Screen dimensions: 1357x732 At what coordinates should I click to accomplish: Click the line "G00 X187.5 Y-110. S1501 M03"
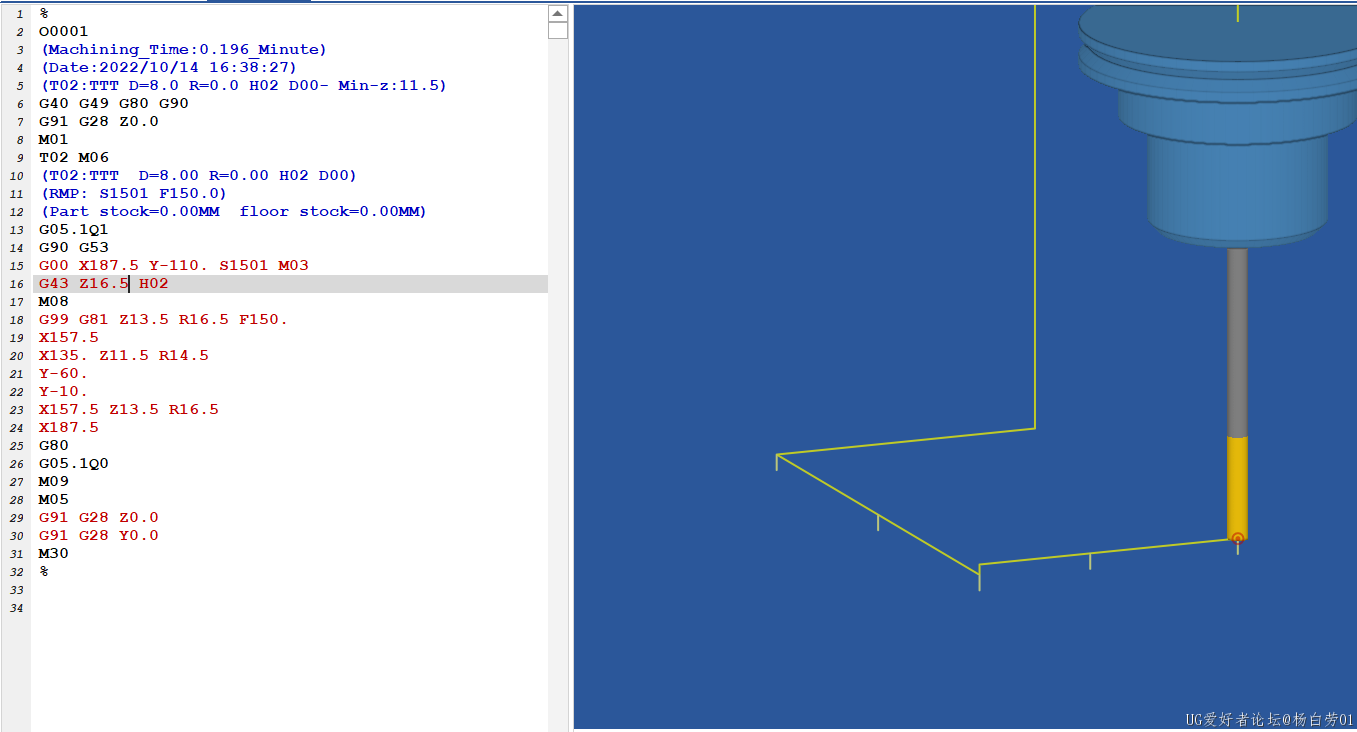click(174, 265)
